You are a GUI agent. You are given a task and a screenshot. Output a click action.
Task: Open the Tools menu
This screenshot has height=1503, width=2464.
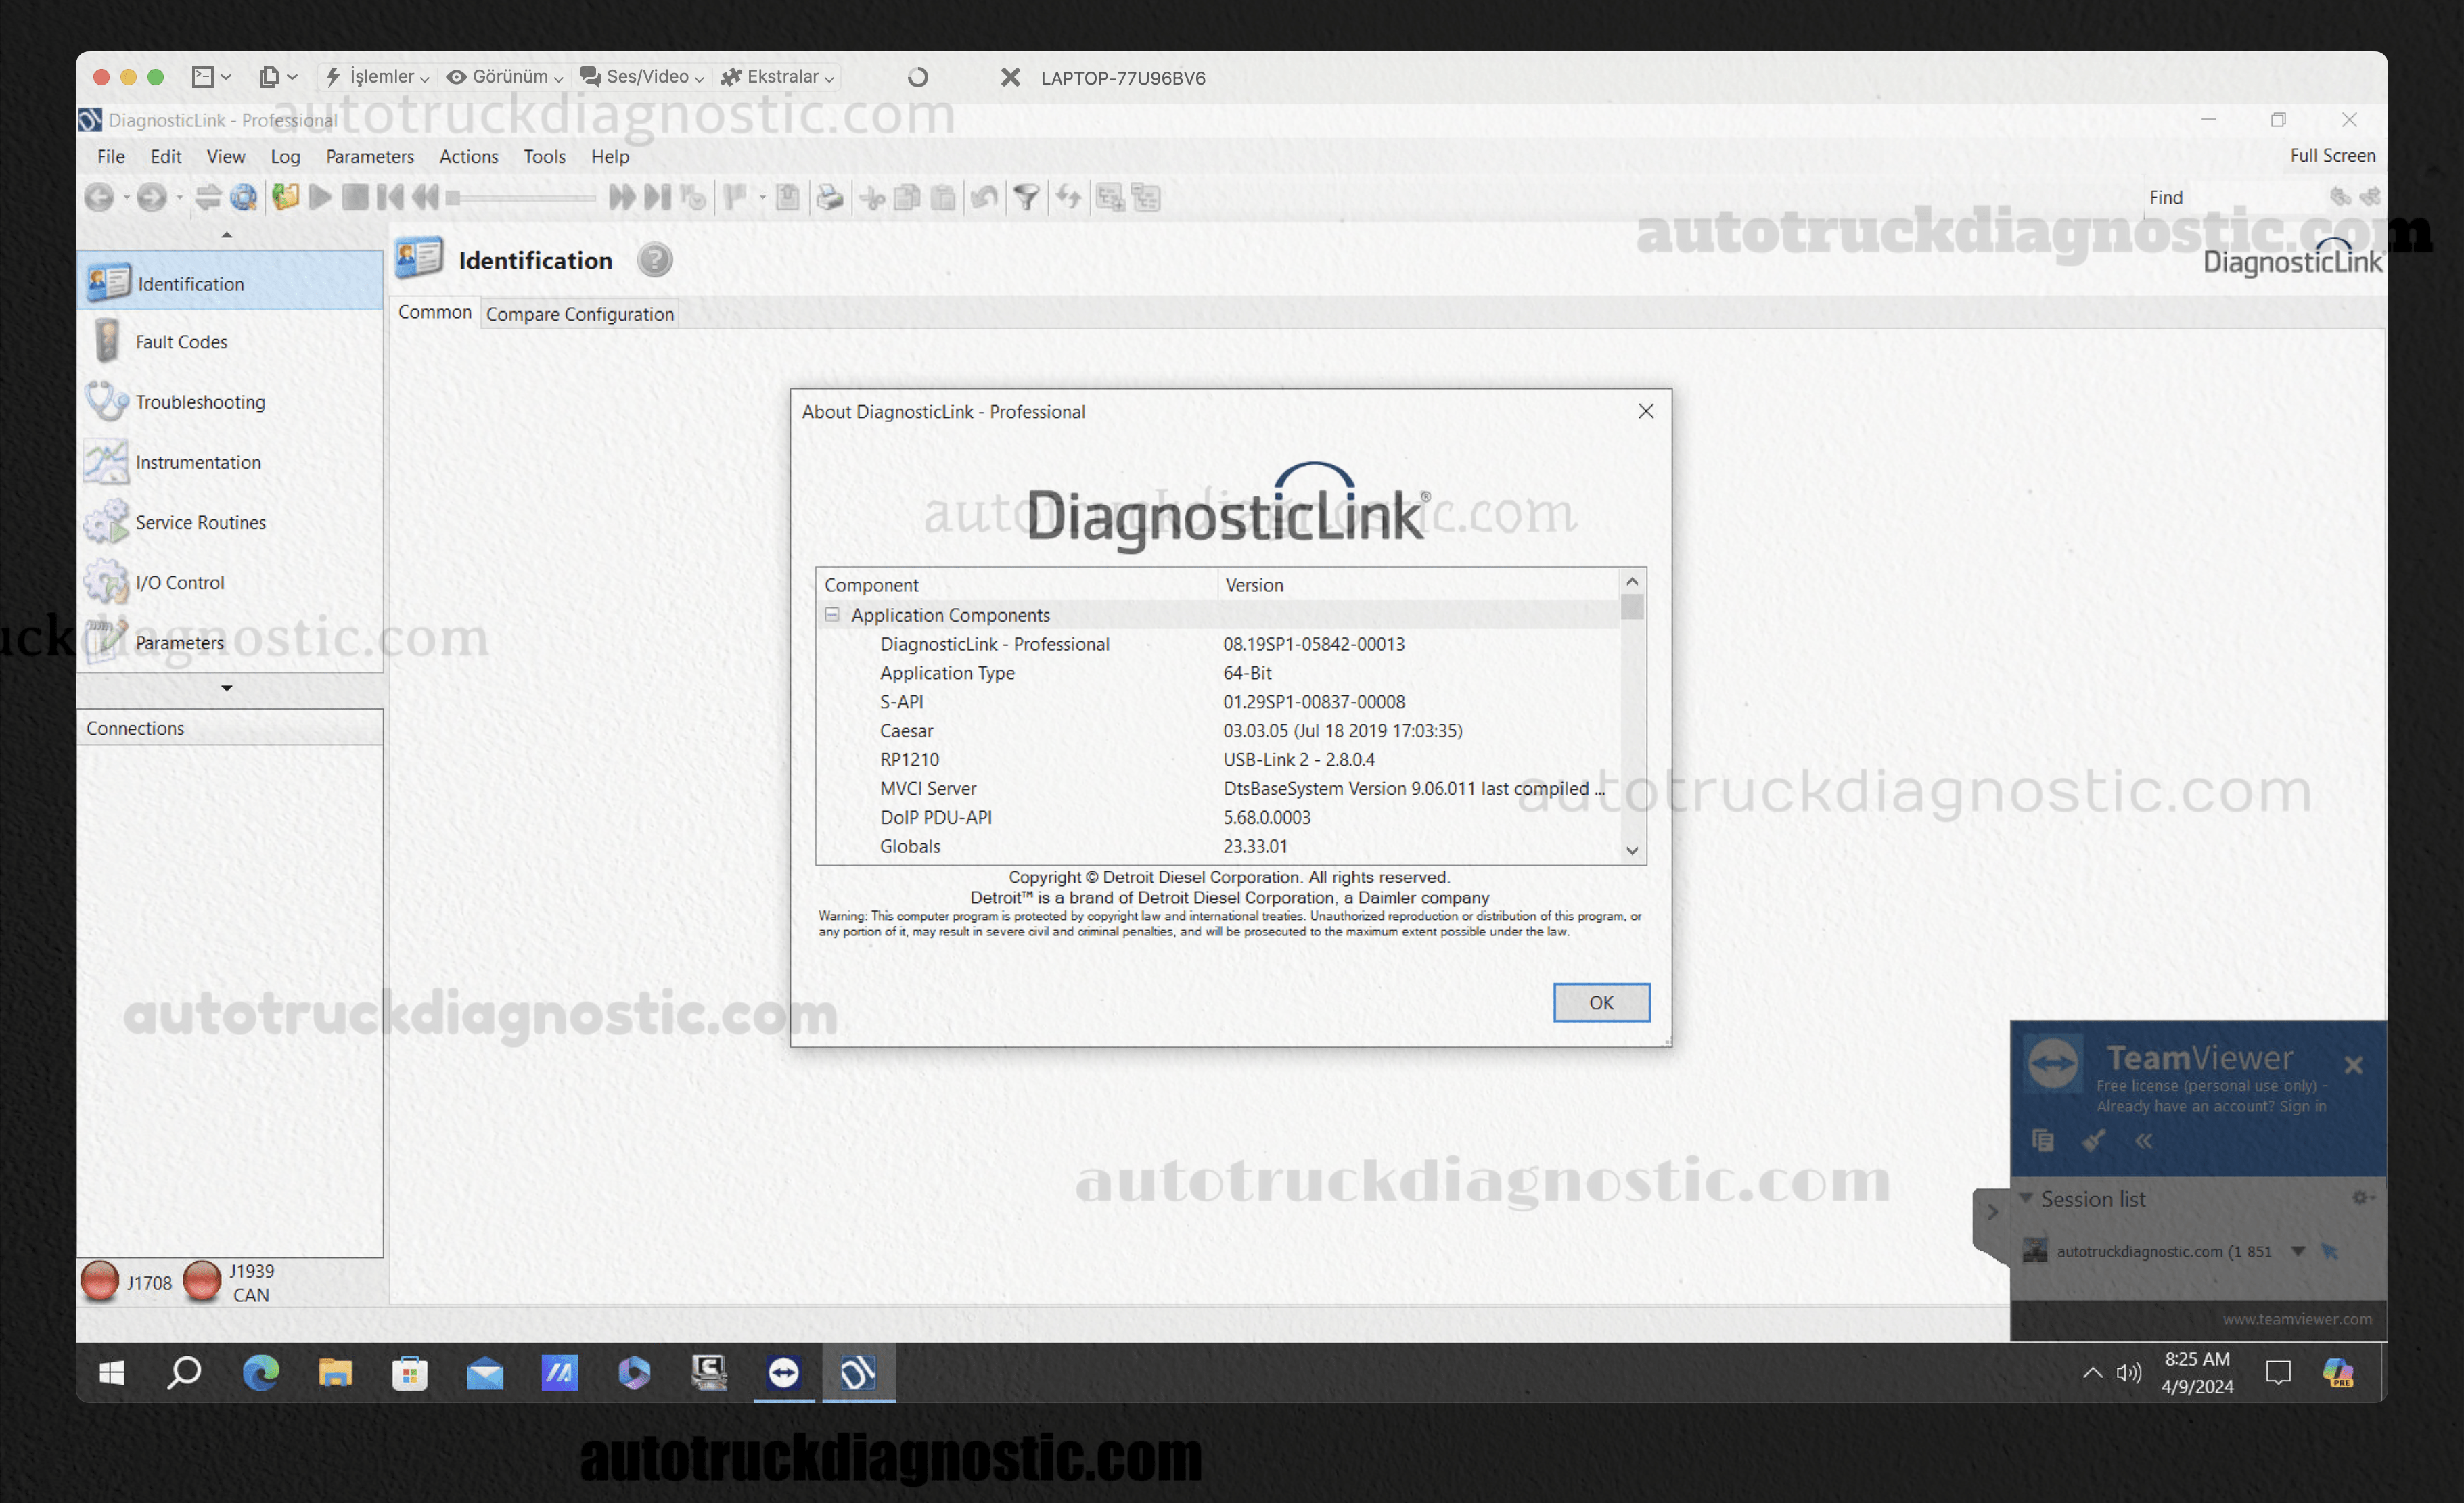pos(544,157)
